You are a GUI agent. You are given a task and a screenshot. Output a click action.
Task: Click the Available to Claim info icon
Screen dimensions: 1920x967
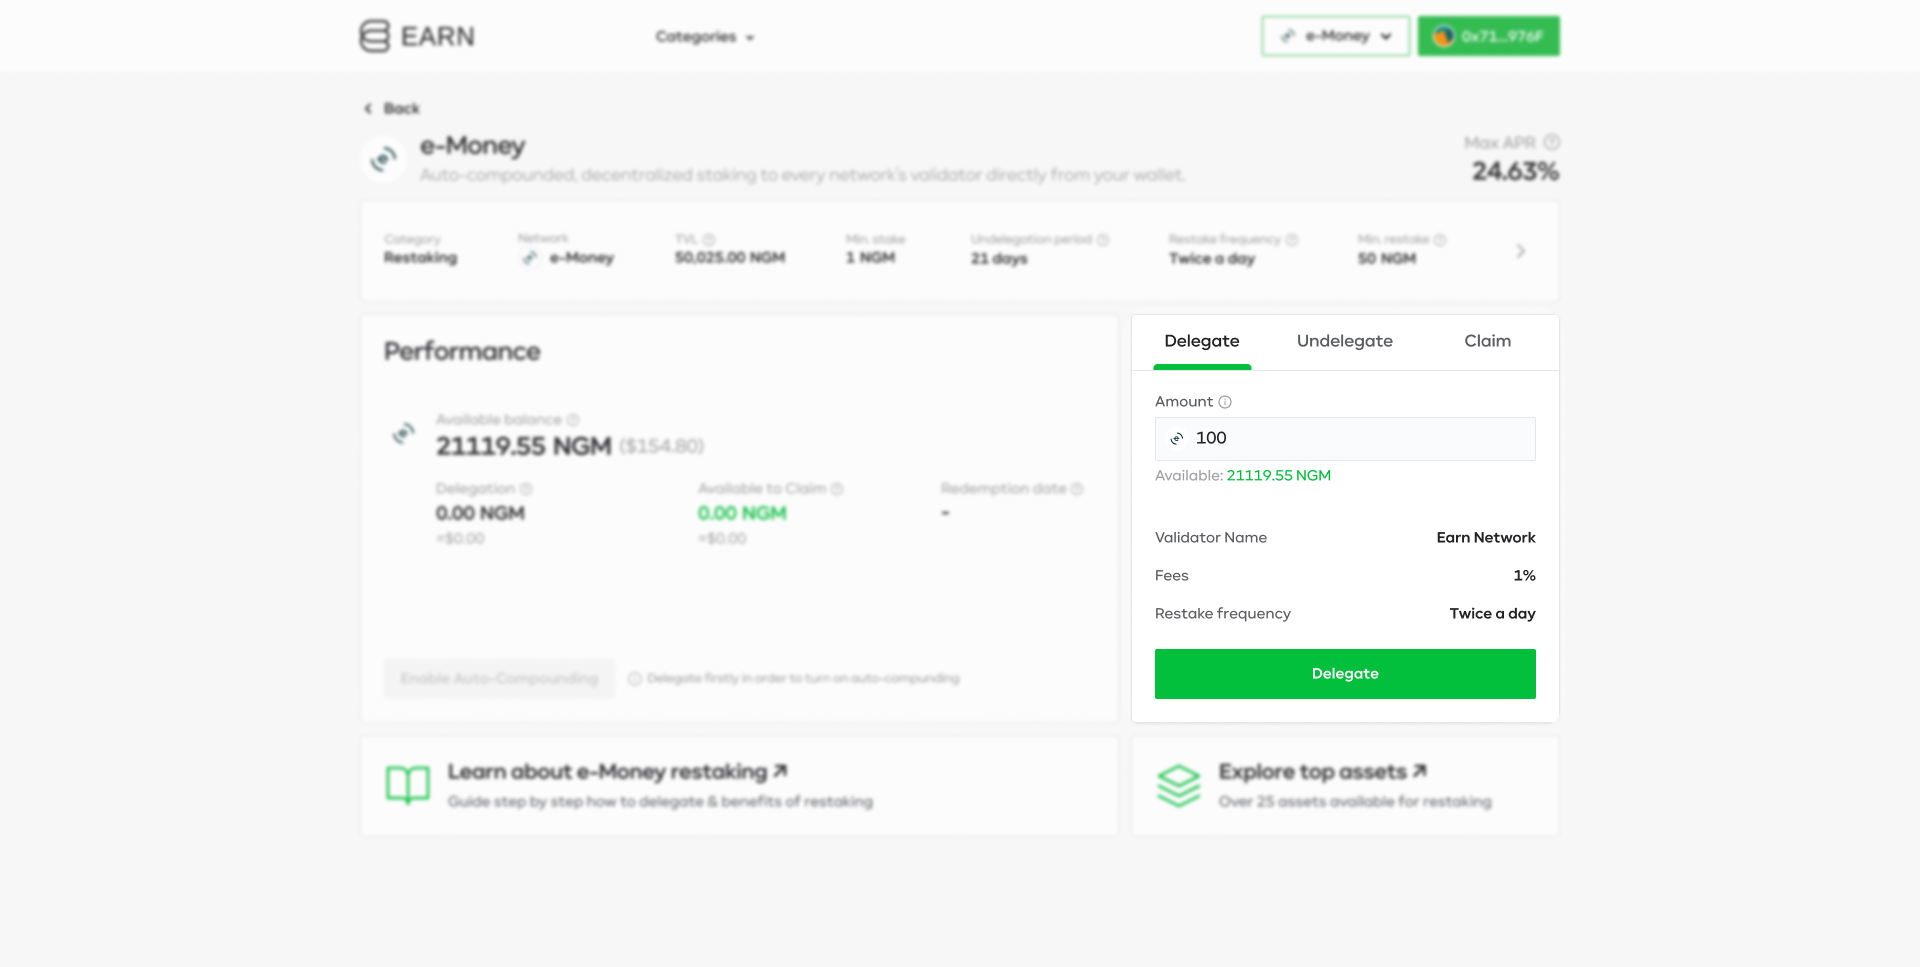coord(837,489)
